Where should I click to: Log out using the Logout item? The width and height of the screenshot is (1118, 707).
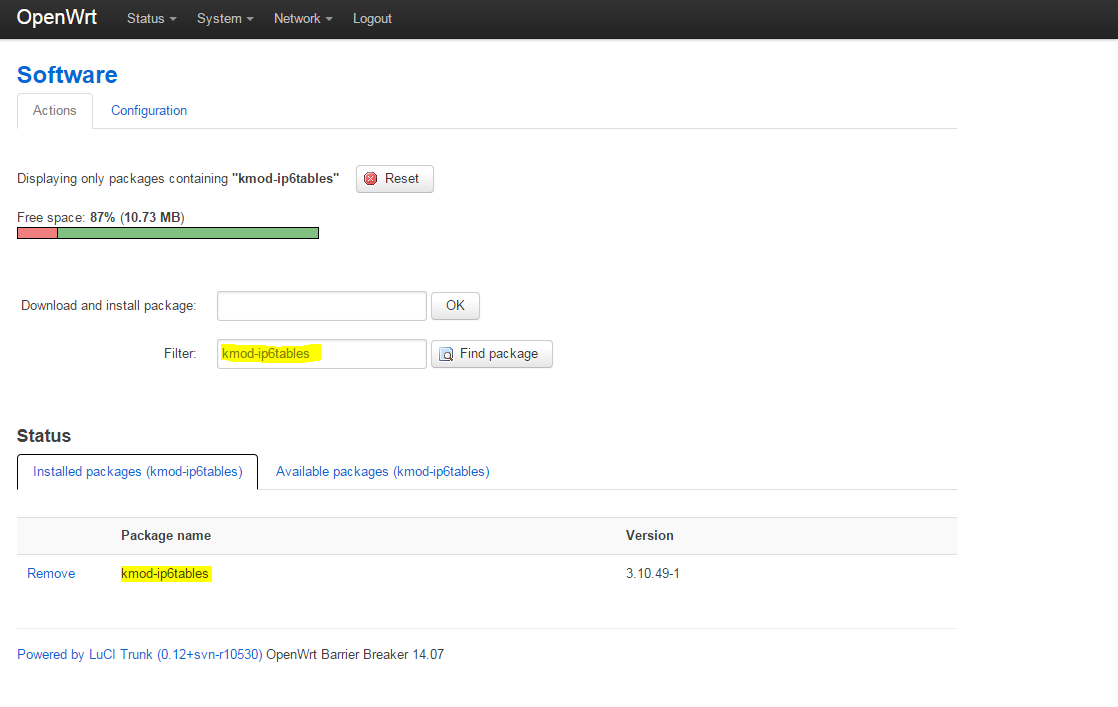tap(372, 19)
